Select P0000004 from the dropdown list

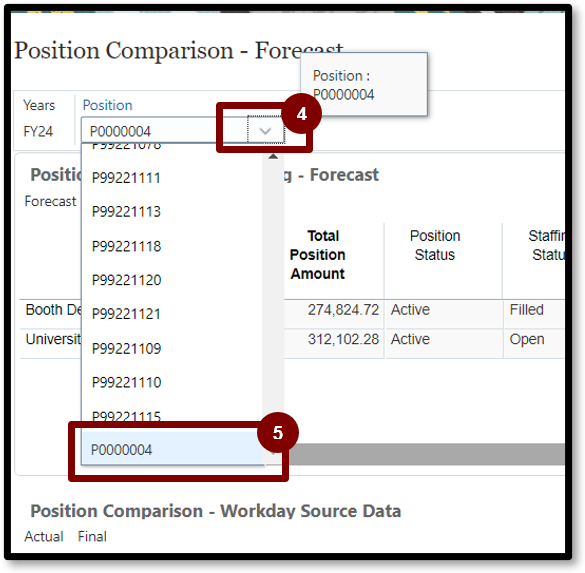click(x=172, y=449)
